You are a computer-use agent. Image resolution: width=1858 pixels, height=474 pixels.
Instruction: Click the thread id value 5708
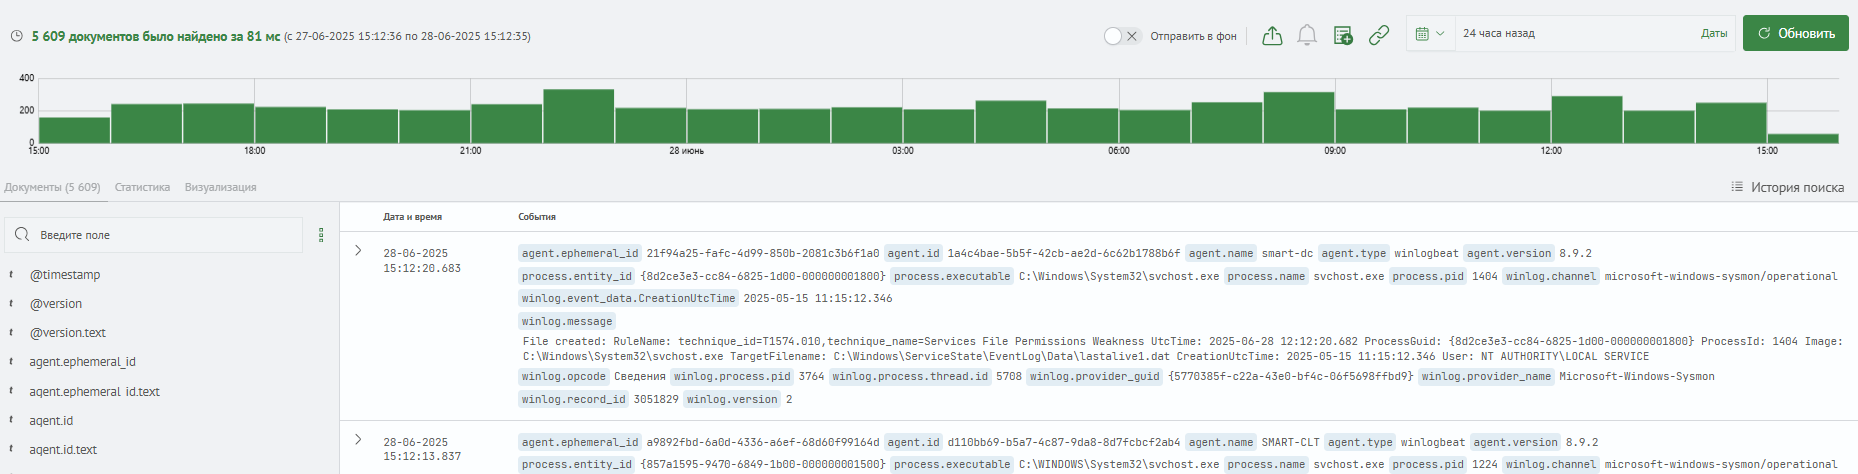coord(1009,376)
